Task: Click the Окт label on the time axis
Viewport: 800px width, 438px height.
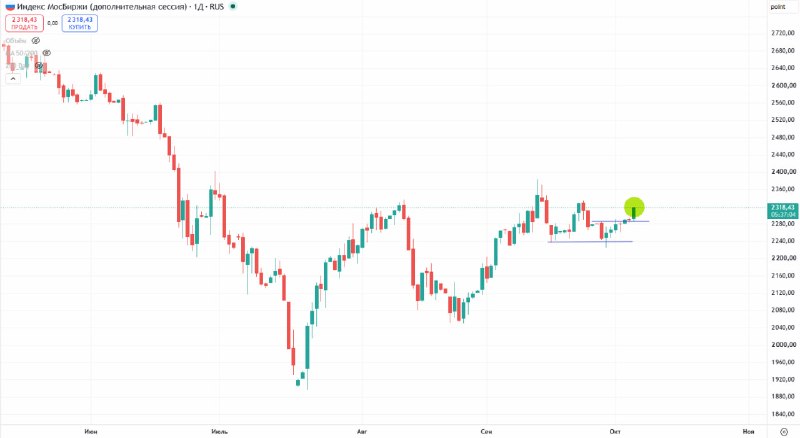Action: tap(615, 432)
